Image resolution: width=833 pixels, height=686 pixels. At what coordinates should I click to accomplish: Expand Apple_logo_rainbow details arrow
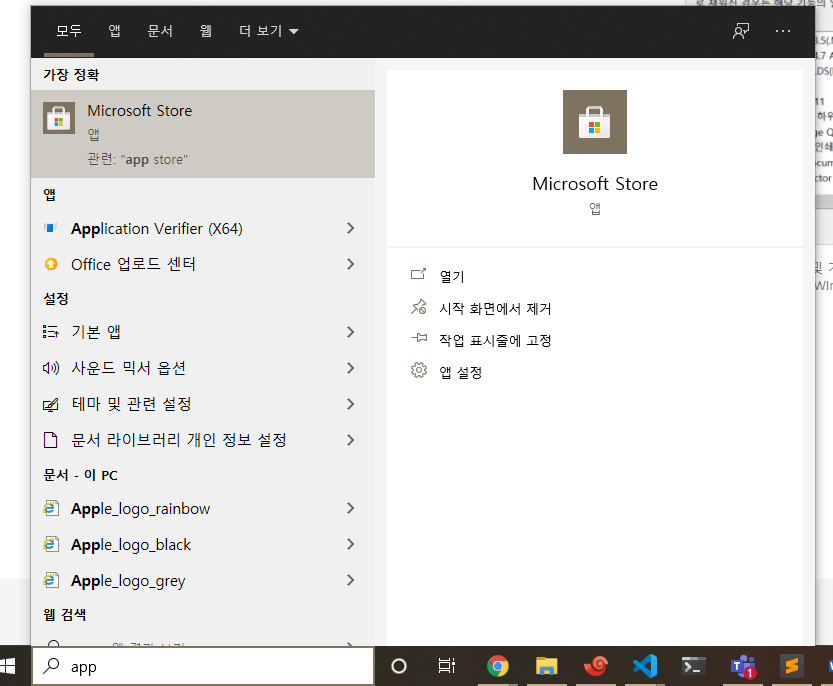(x=350, y=509)
